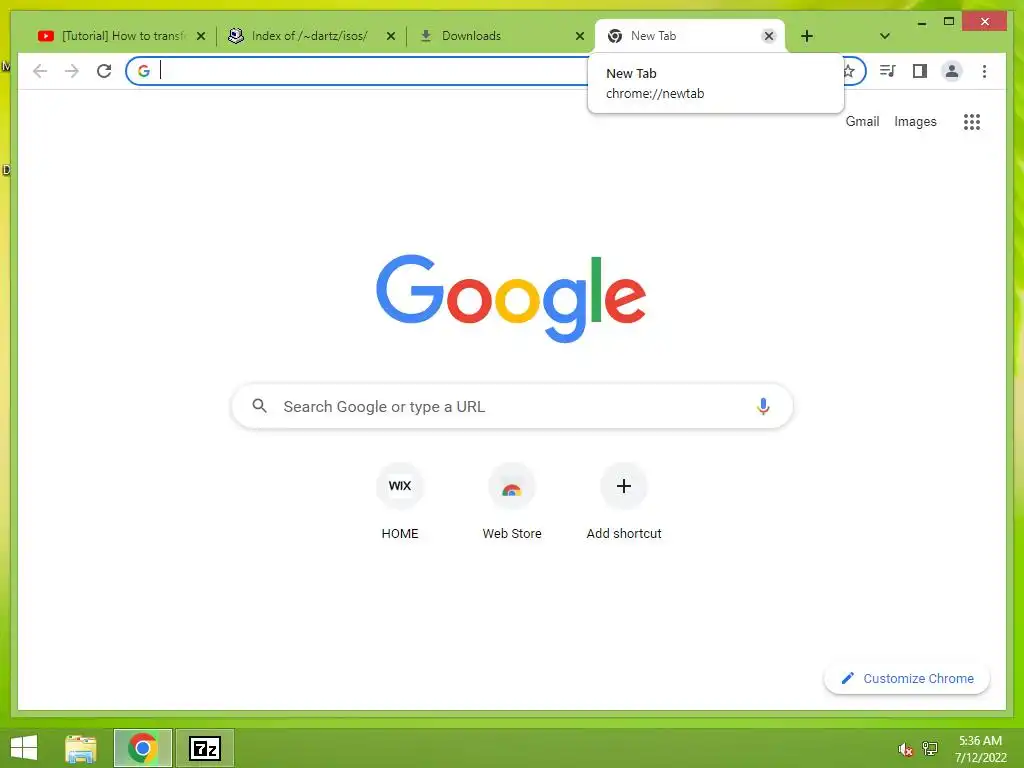Close the Downloads tab

(x=579, y=36)
